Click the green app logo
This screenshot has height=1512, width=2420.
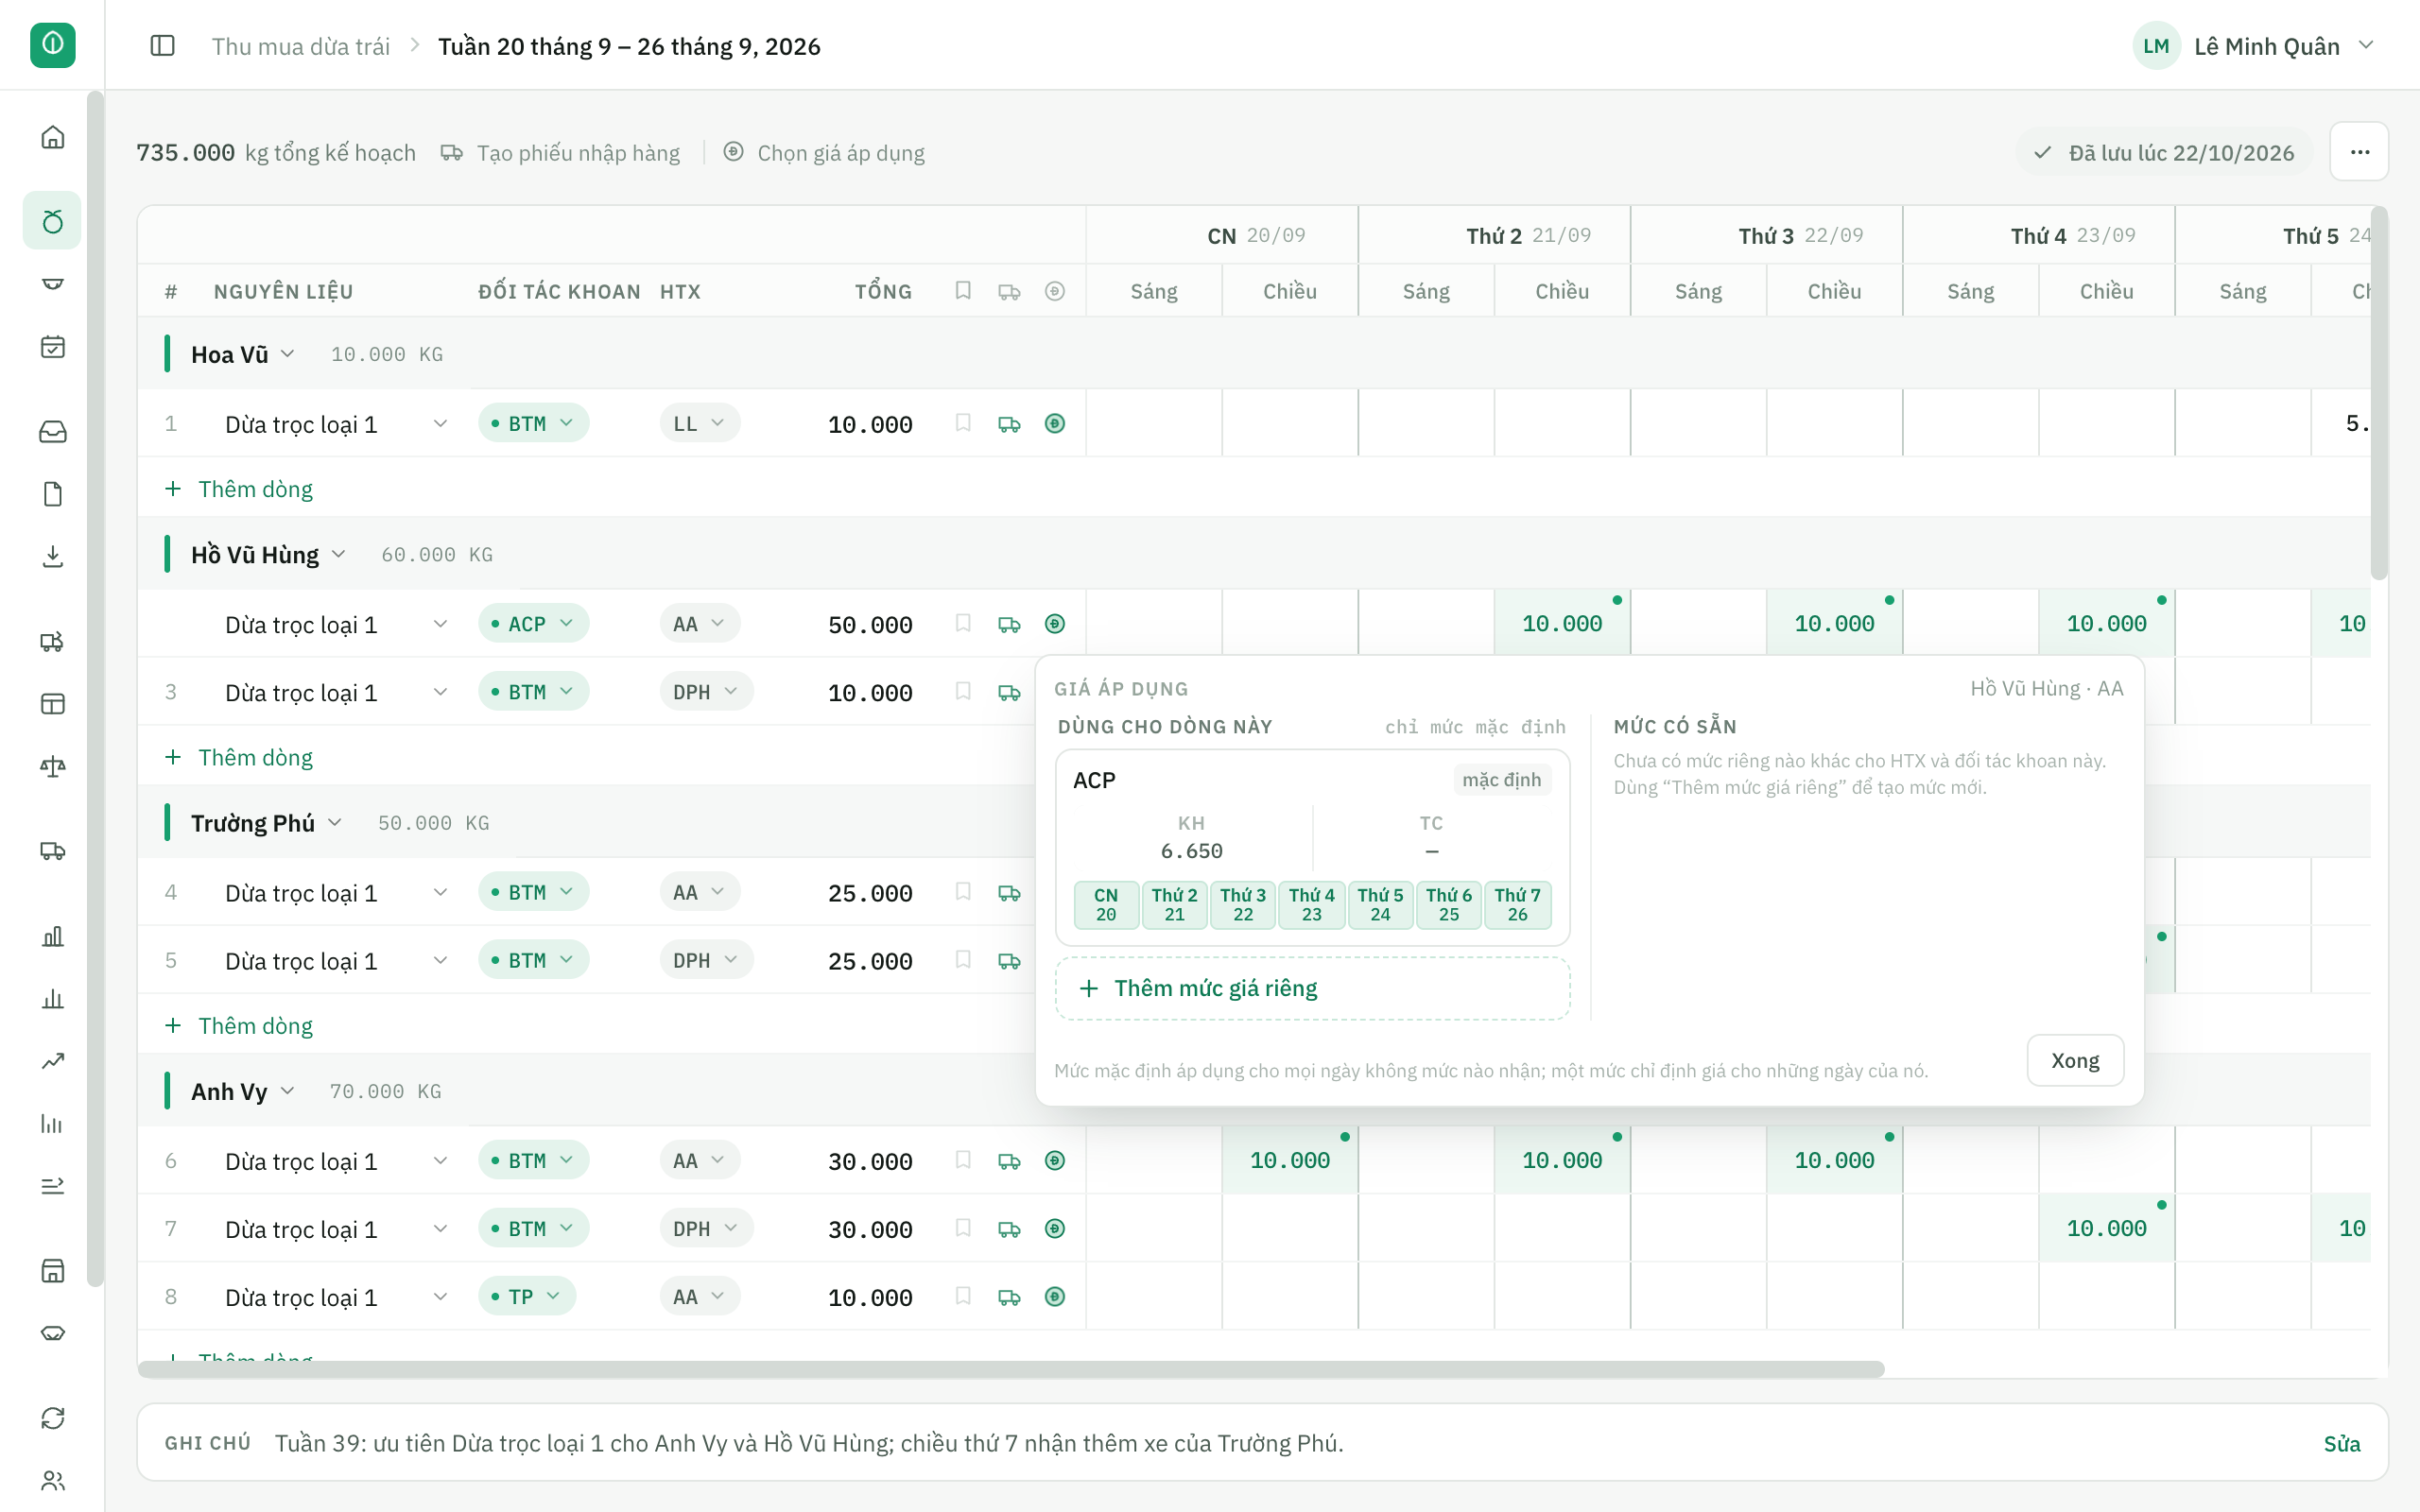[x=53, y=45]
